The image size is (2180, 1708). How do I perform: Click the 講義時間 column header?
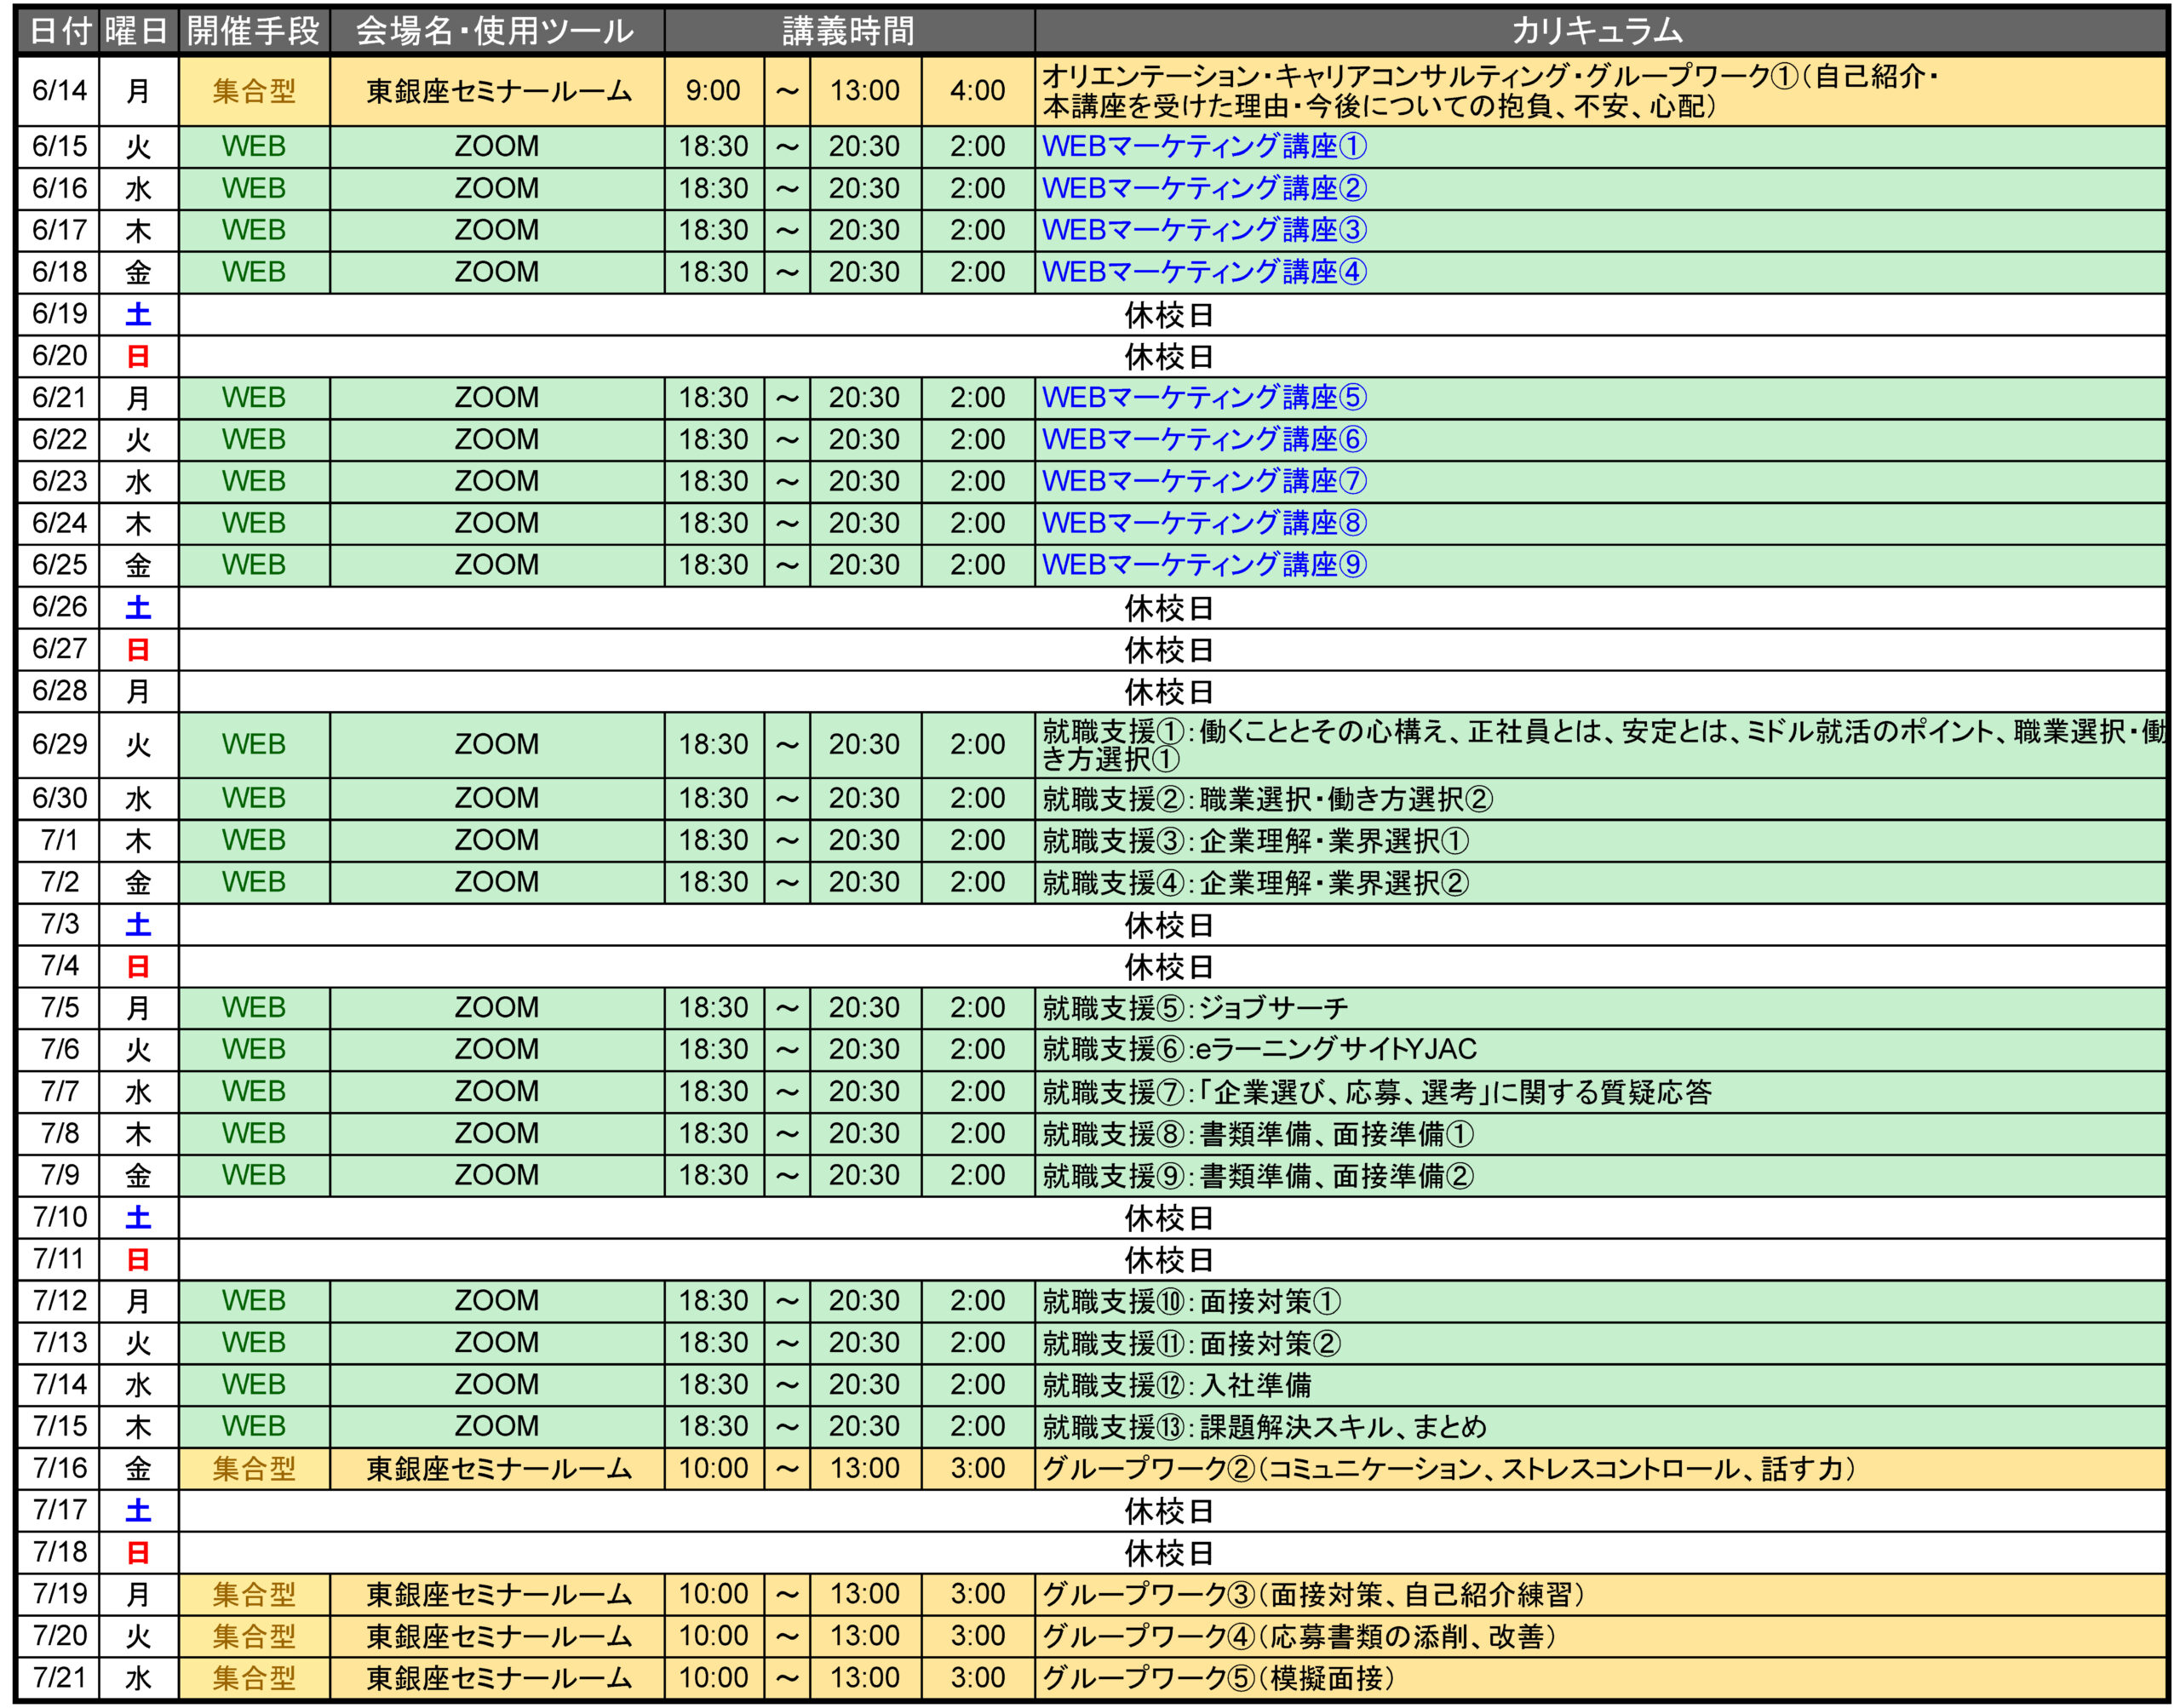(x=849, y=31)
